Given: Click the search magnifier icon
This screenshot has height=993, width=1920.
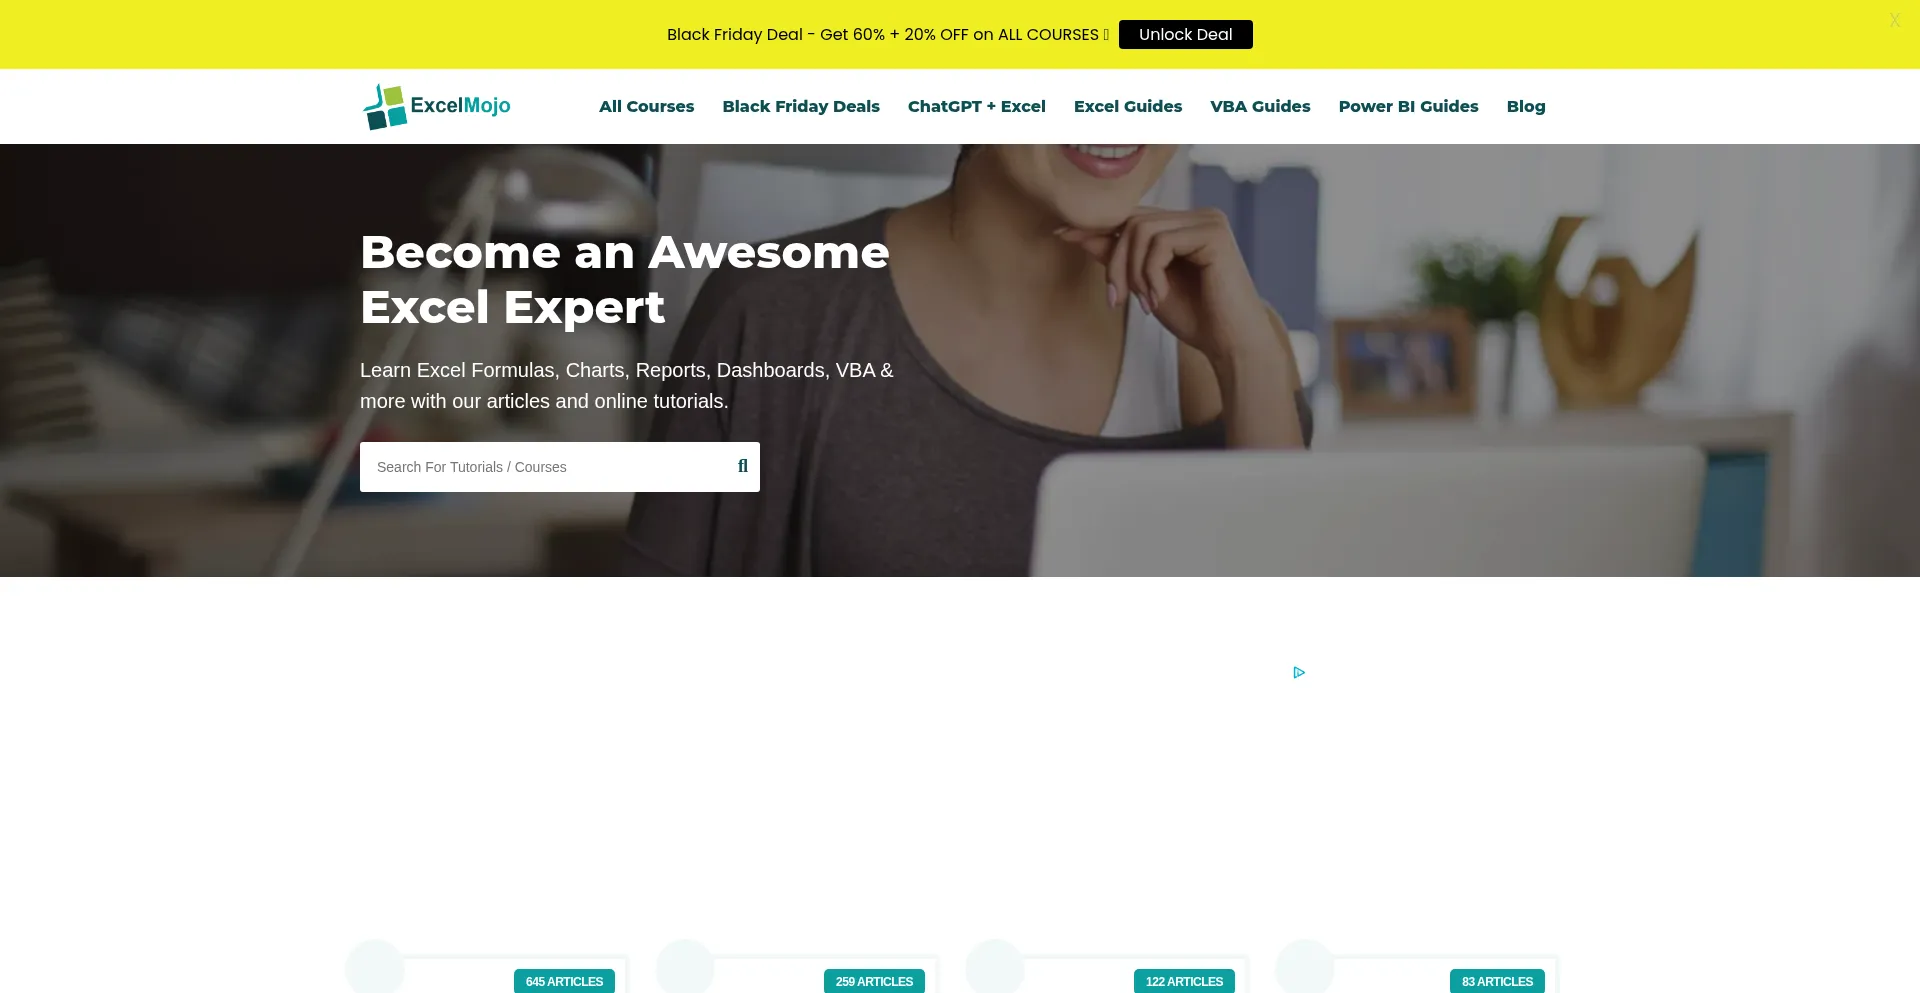Looking at the screenshot, I should [743, 466].
